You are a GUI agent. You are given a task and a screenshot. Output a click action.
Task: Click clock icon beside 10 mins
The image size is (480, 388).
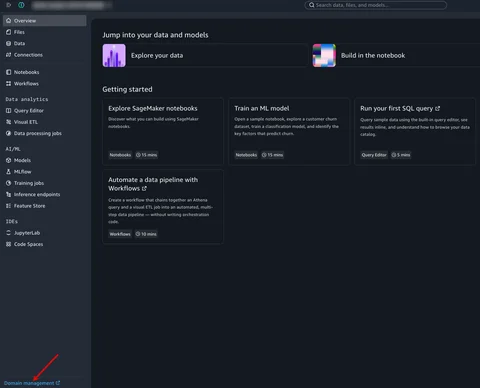click(x=138, y=234)
